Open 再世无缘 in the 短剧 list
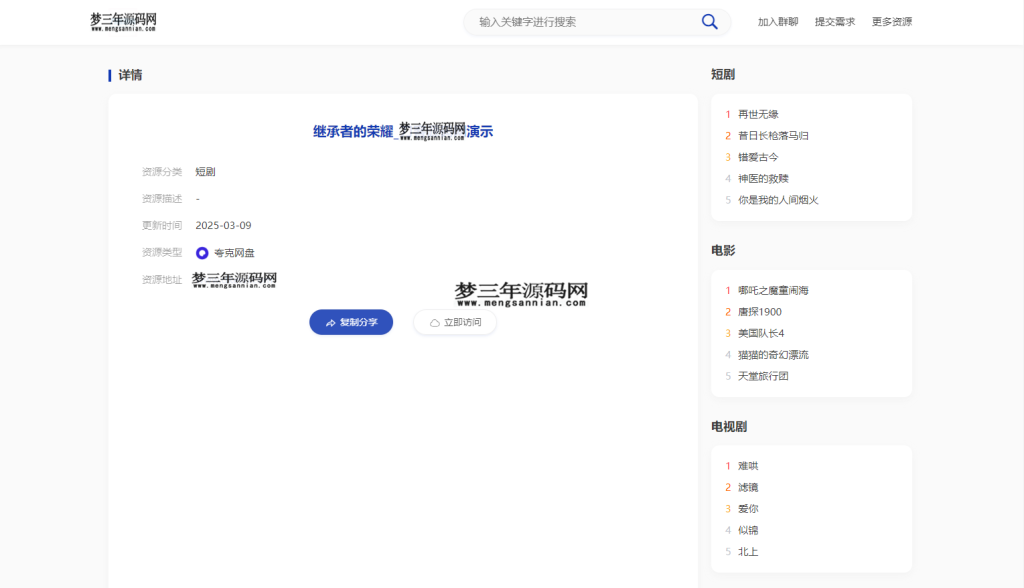 pyautogui.click(x=757, y=113)
